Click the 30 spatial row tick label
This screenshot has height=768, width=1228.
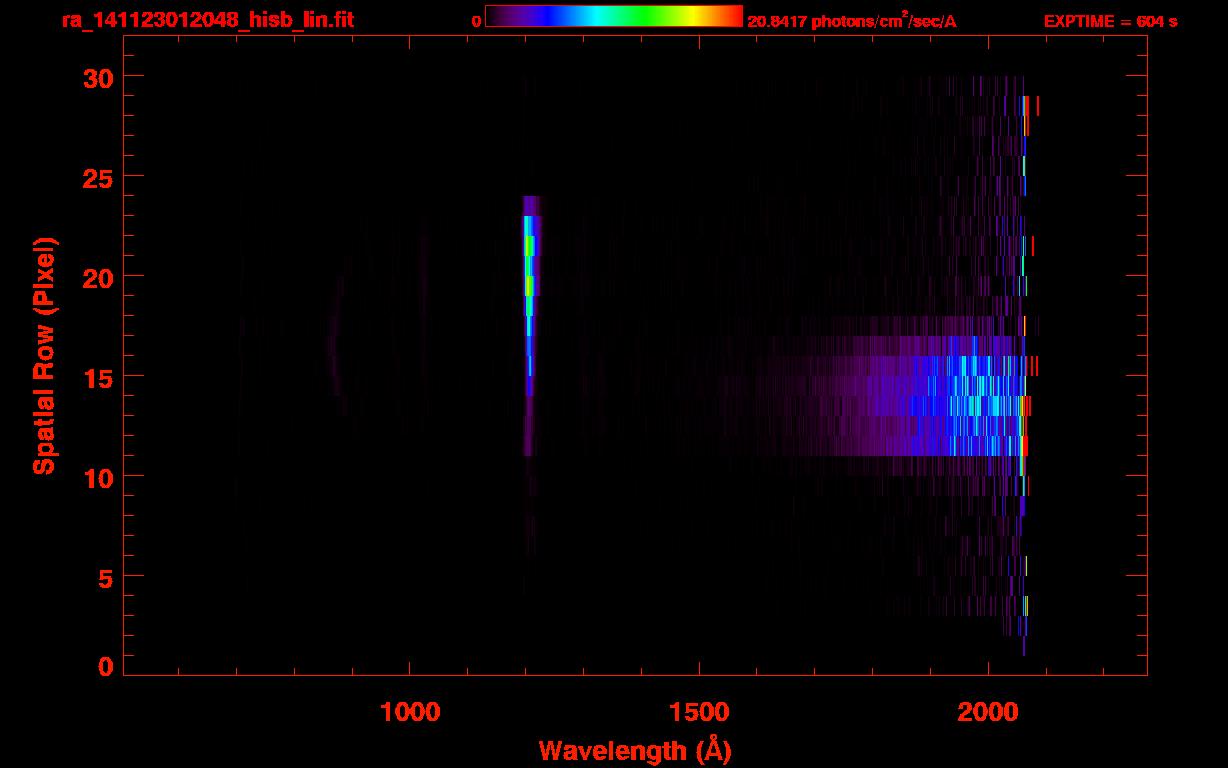[x=96, y=77]
